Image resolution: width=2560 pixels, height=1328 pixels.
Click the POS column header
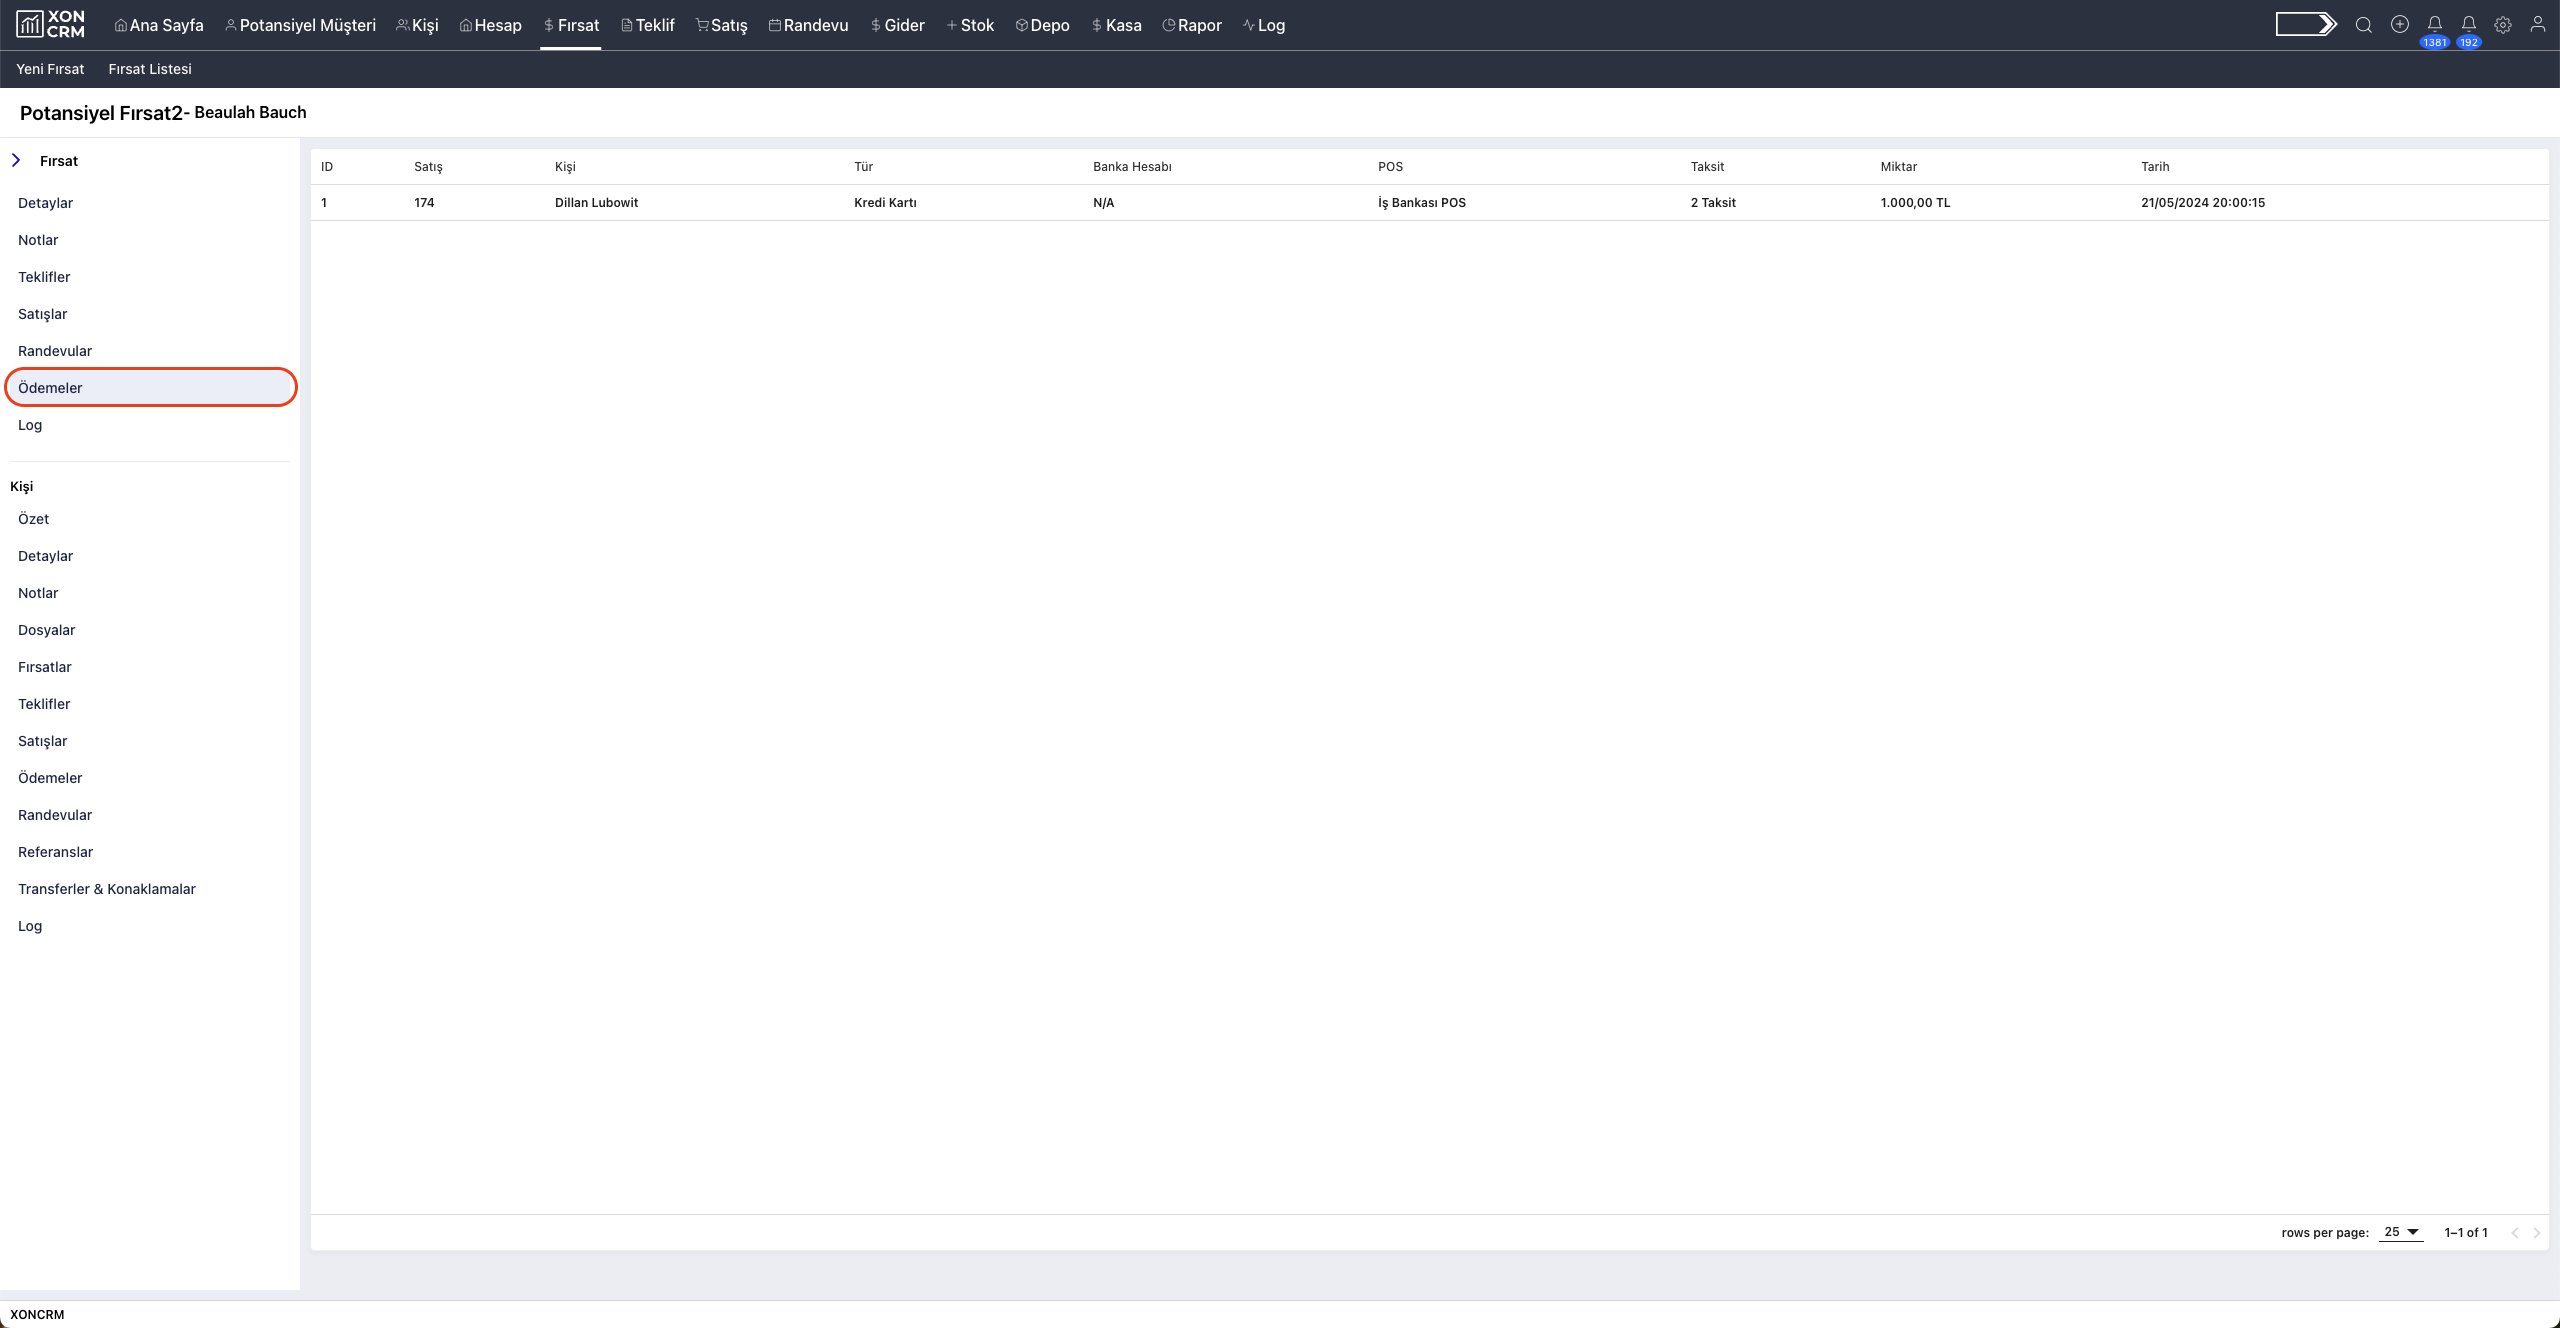(1390, 167)
